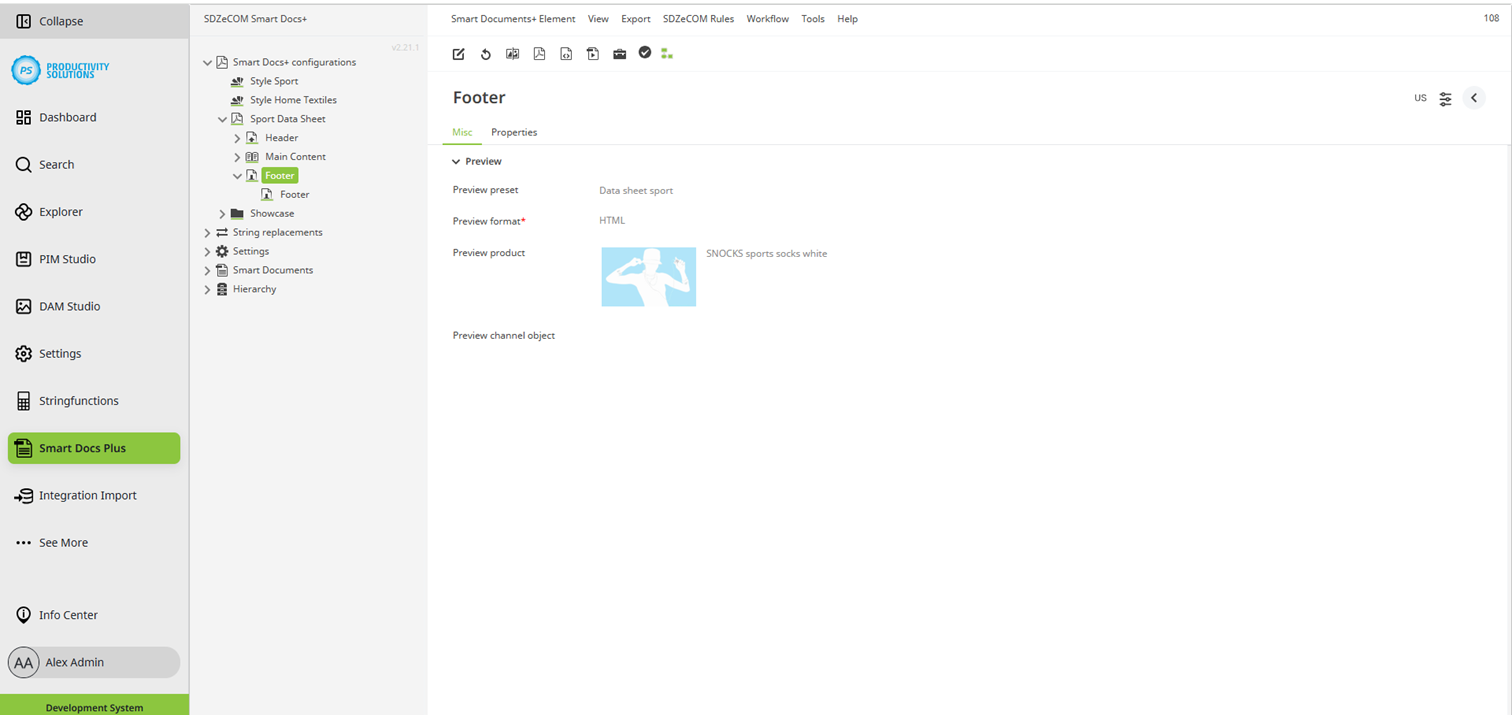Viewport: 1512px width, 715px height.
Task: Open the Workflow menu
Action: point(767,19)
